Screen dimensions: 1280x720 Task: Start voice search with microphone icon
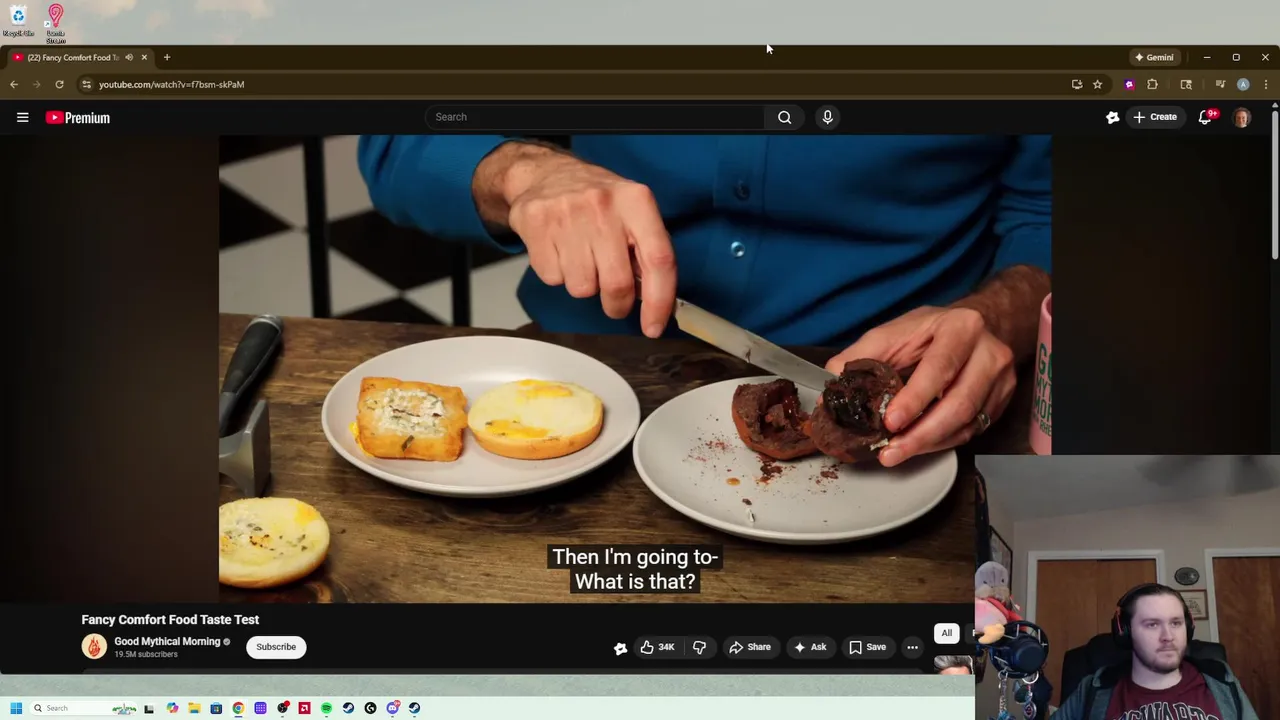tap(827, 117)
